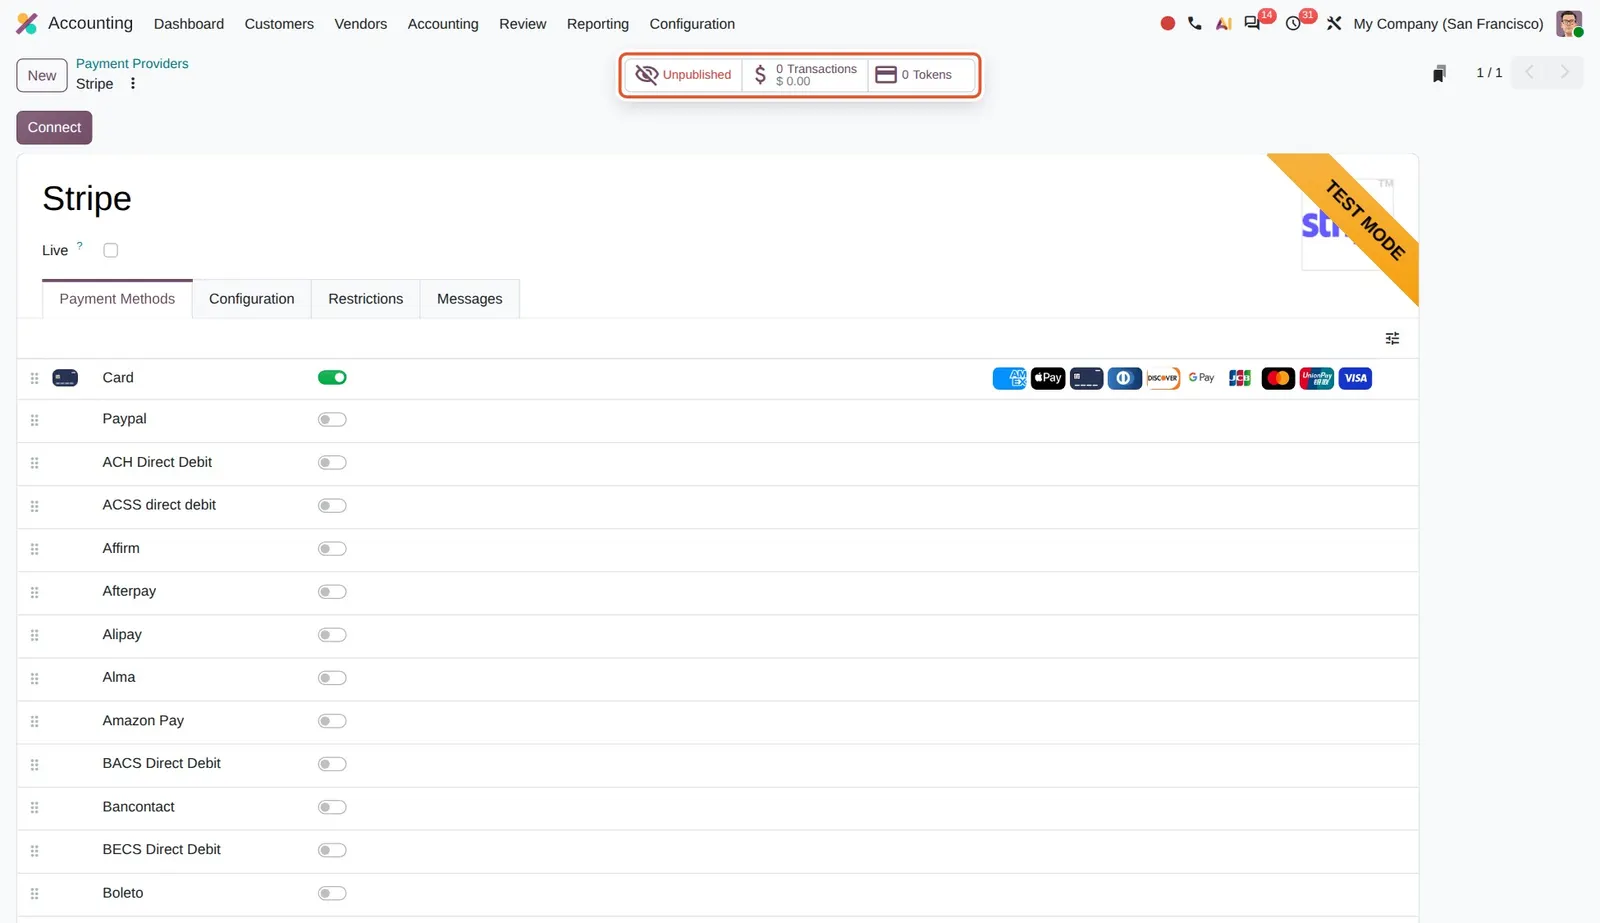Screen dimensions: 1600x923
Task: Select the Boleto row
Action: (x=717, y=894)
